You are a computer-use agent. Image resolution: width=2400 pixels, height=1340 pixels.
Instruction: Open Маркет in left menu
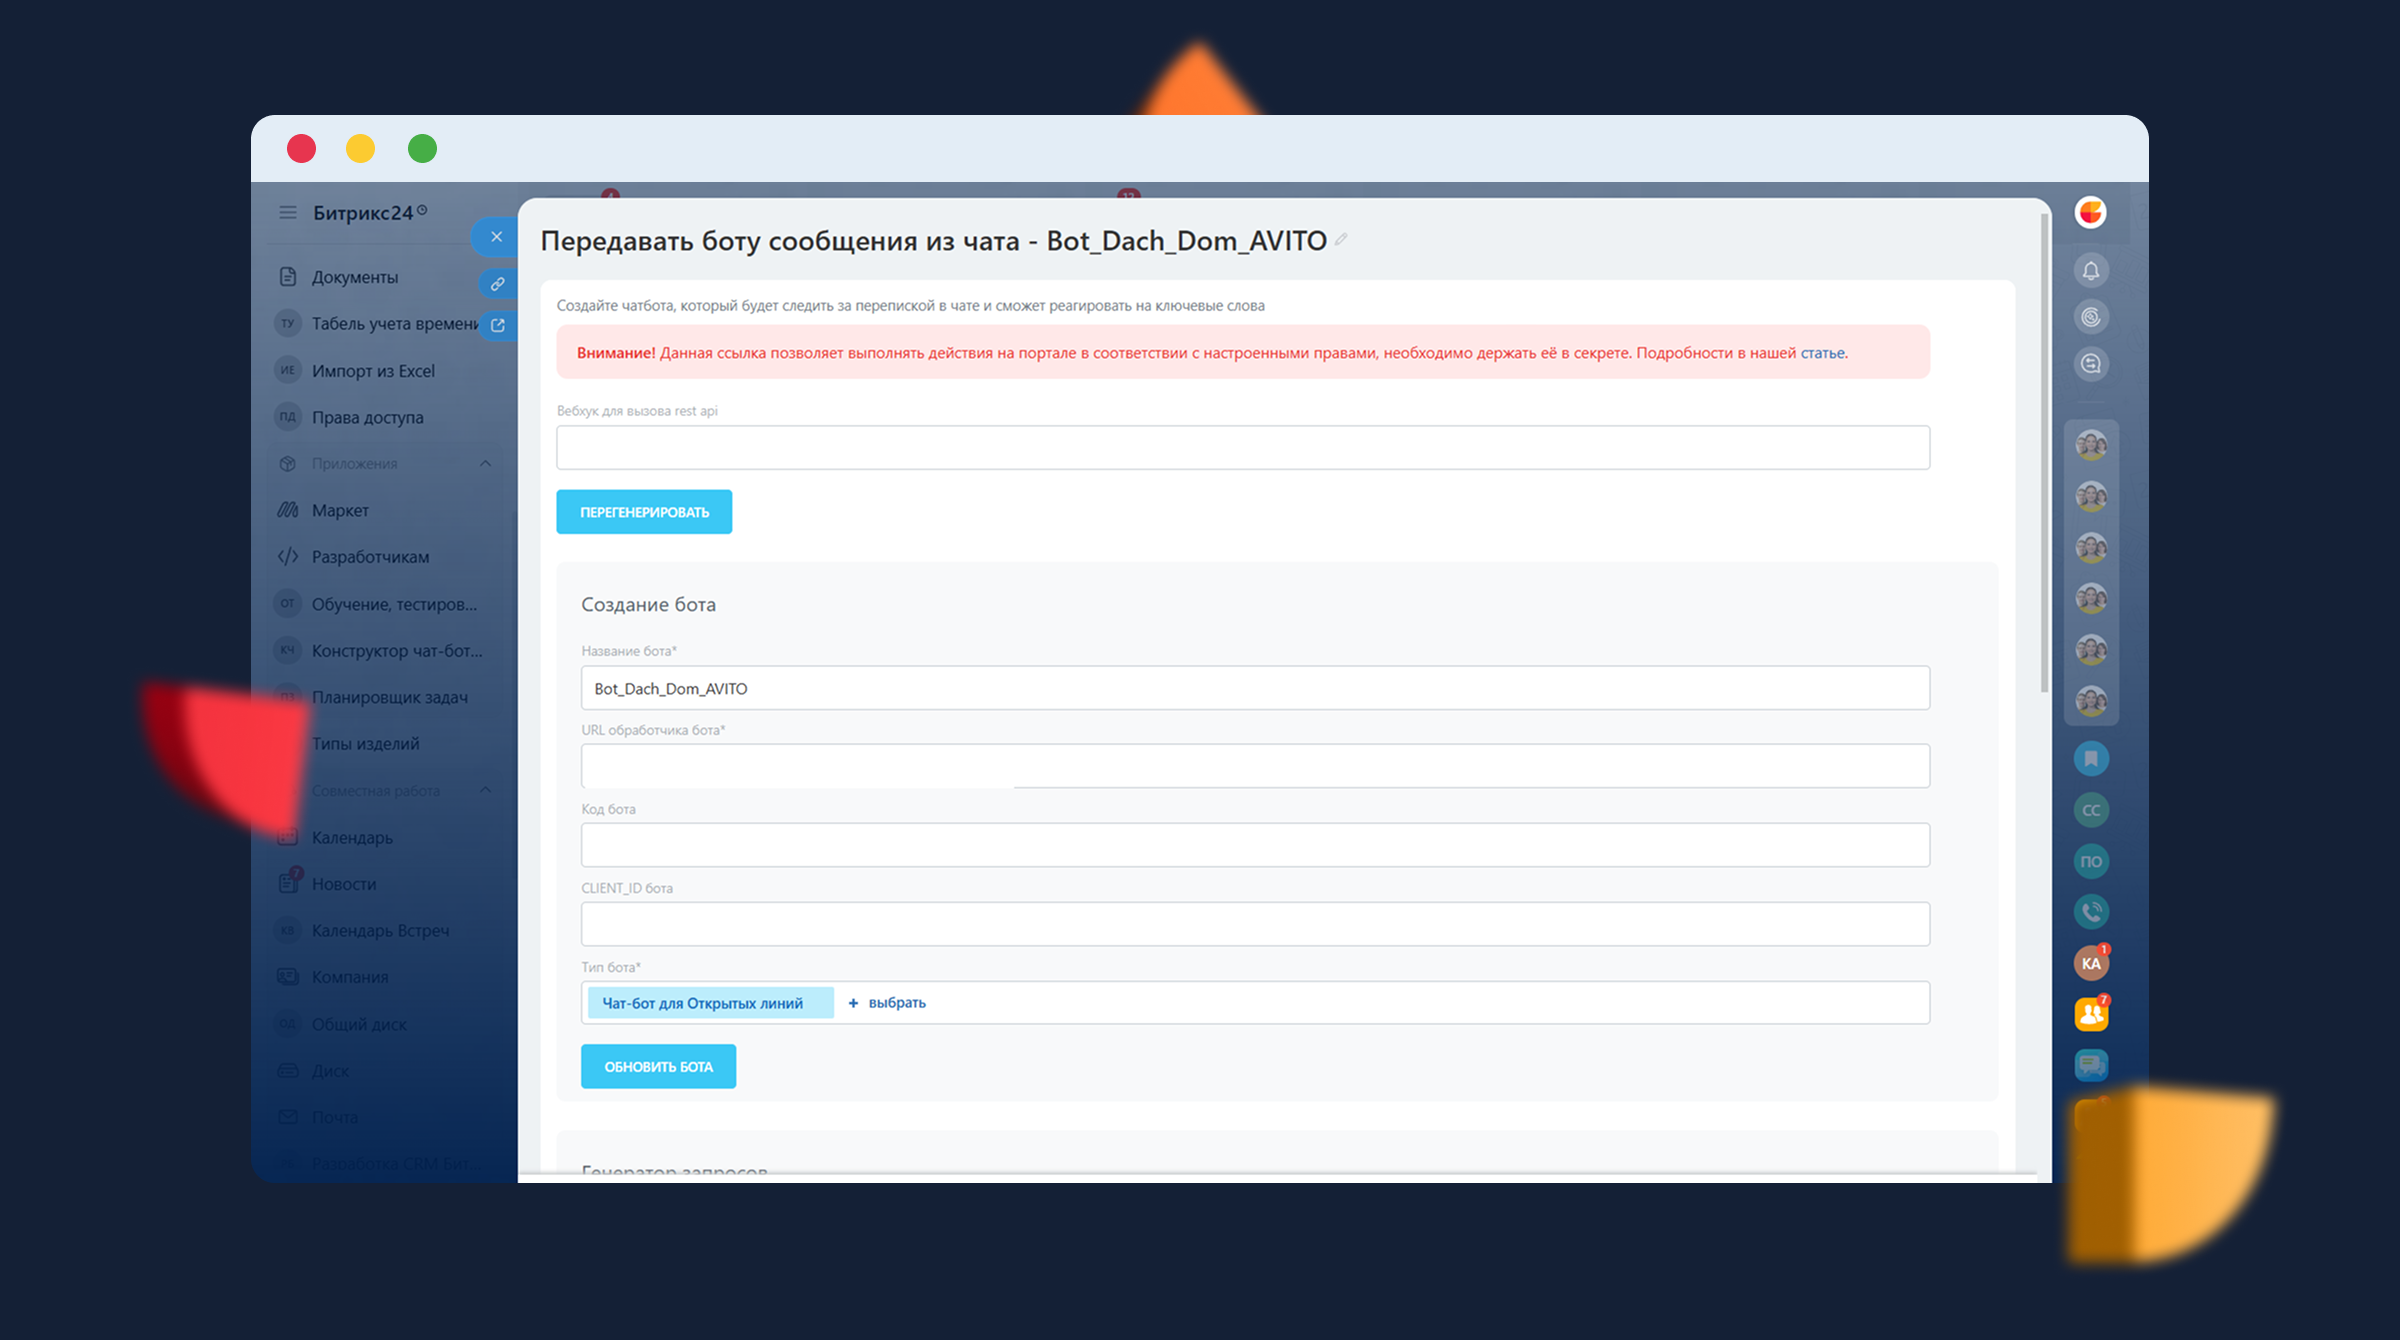click(x=340, y=510)
